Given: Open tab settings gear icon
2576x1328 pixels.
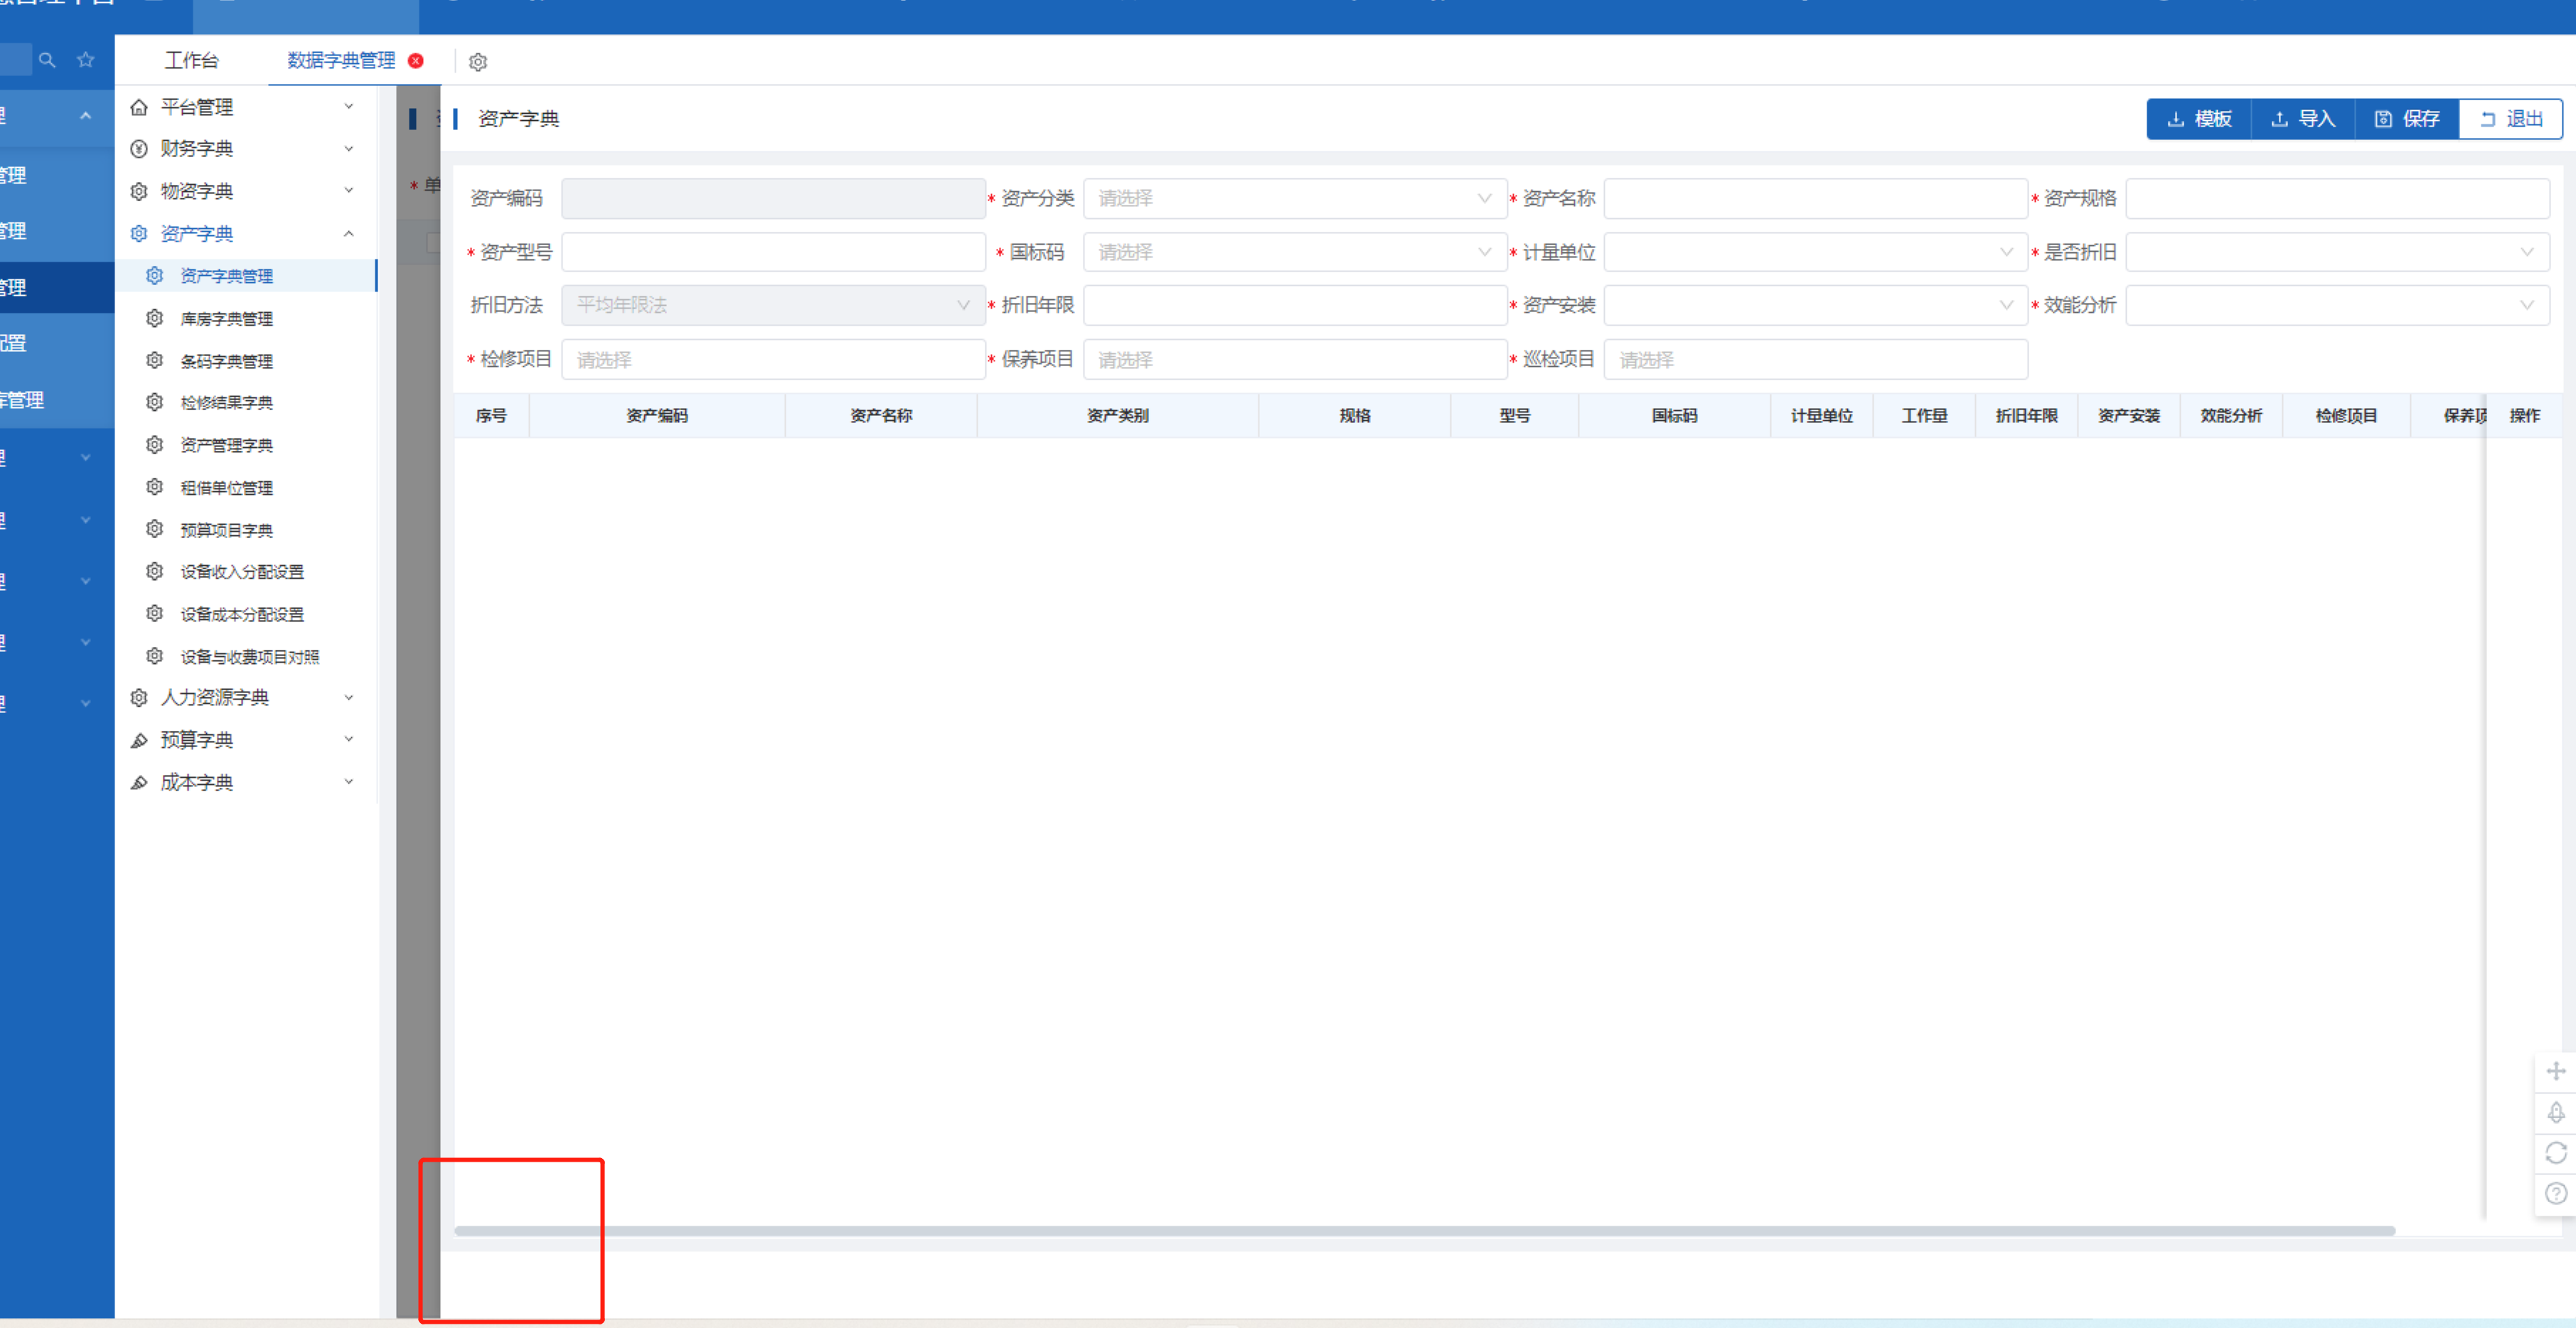Looking at the screenshot, I should pyautogui.click(x=478, y=62).
